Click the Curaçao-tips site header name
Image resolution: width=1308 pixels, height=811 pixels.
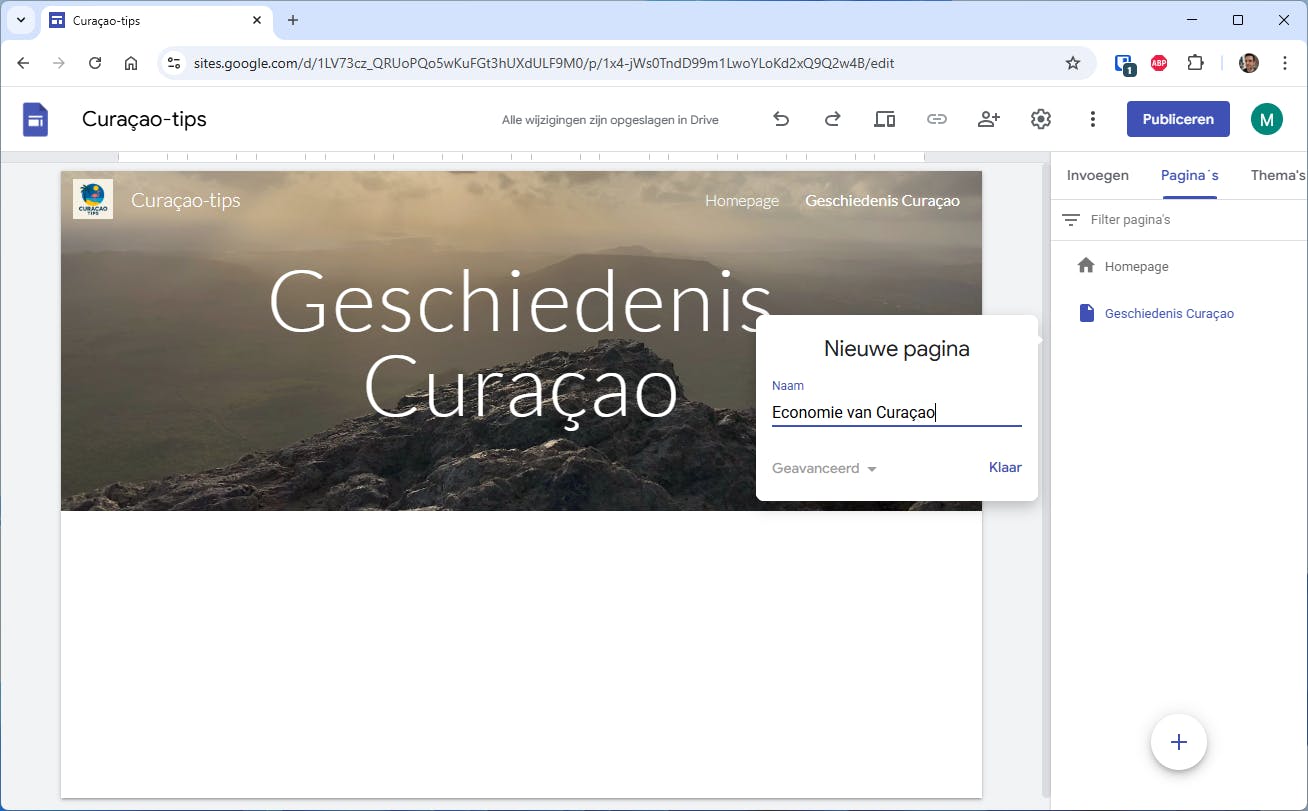[x=186, y=200]
